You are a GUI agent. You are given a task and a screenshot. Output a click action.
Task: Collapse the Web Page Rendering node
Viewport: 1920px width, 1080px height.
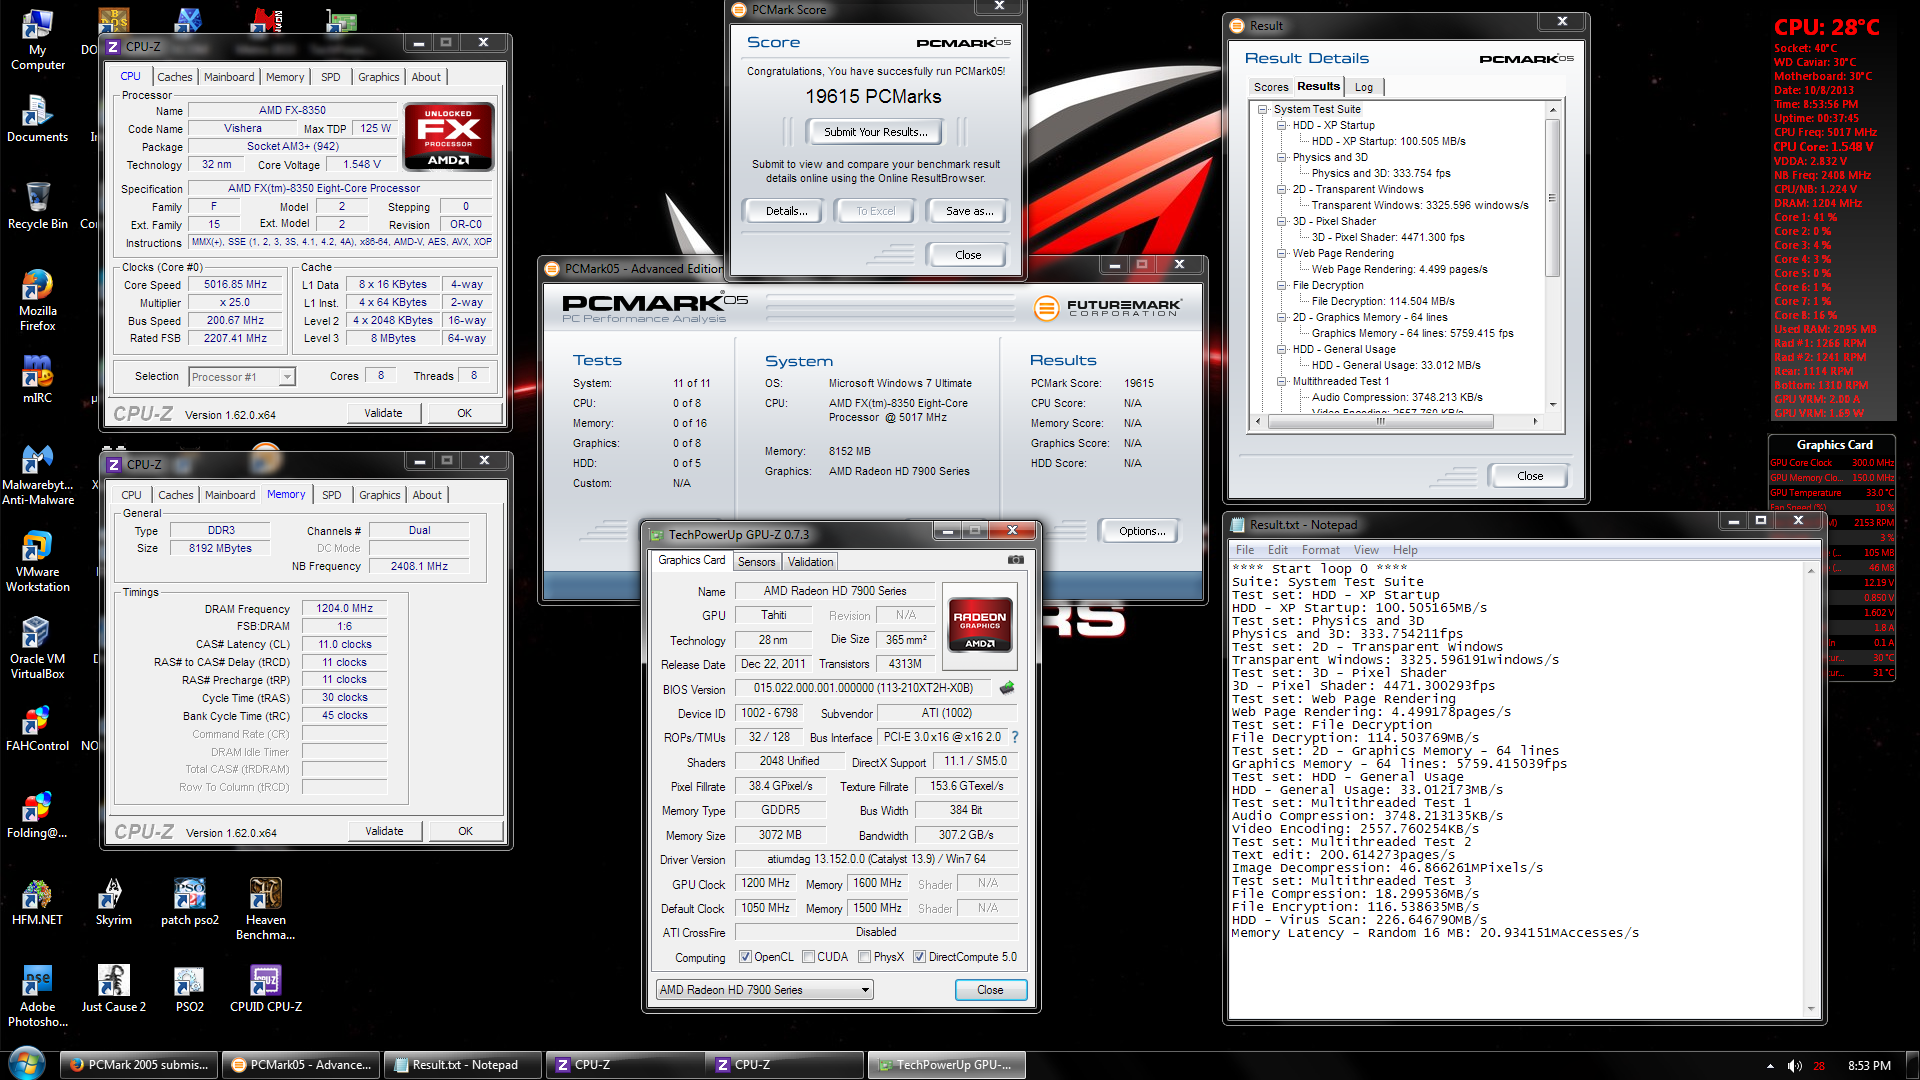[x=1282, y=253]
